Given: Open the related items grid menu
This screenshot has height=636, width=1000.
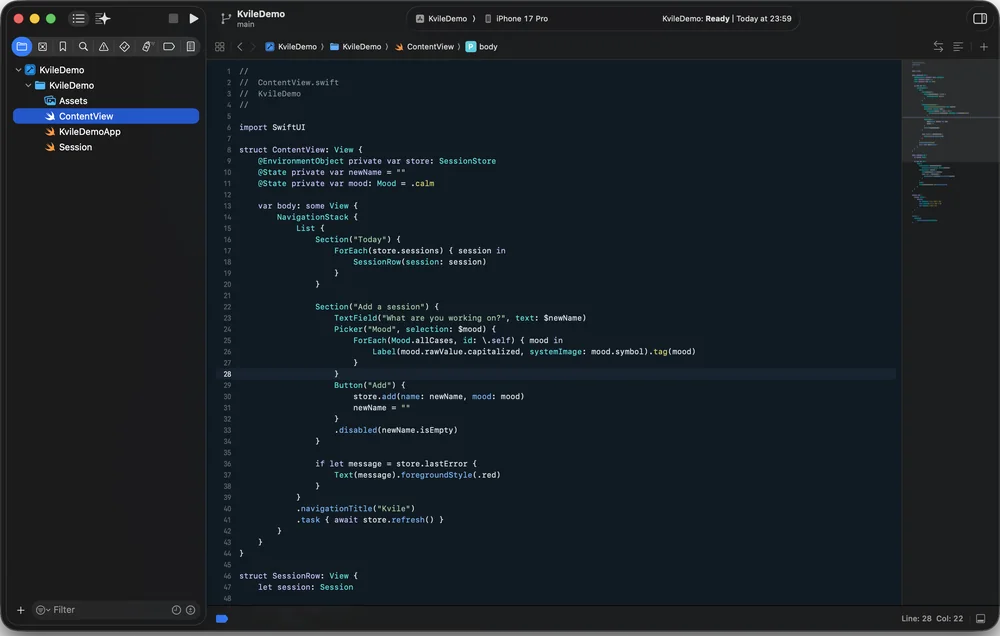Looking at the screenshot, I should [x=219, y=47].
